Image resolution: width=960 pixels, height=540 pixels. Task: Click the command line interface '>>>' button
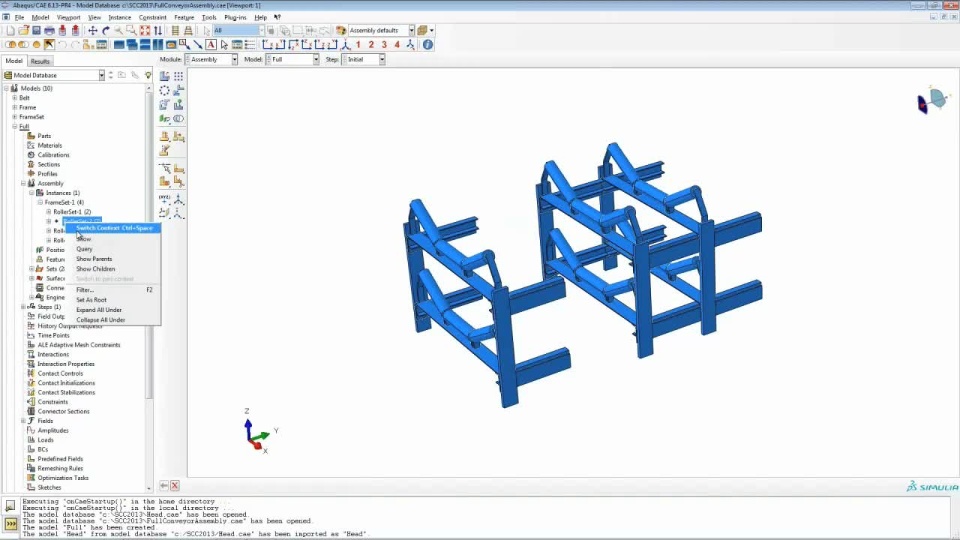pyautogui.click(x=10, y=524)
